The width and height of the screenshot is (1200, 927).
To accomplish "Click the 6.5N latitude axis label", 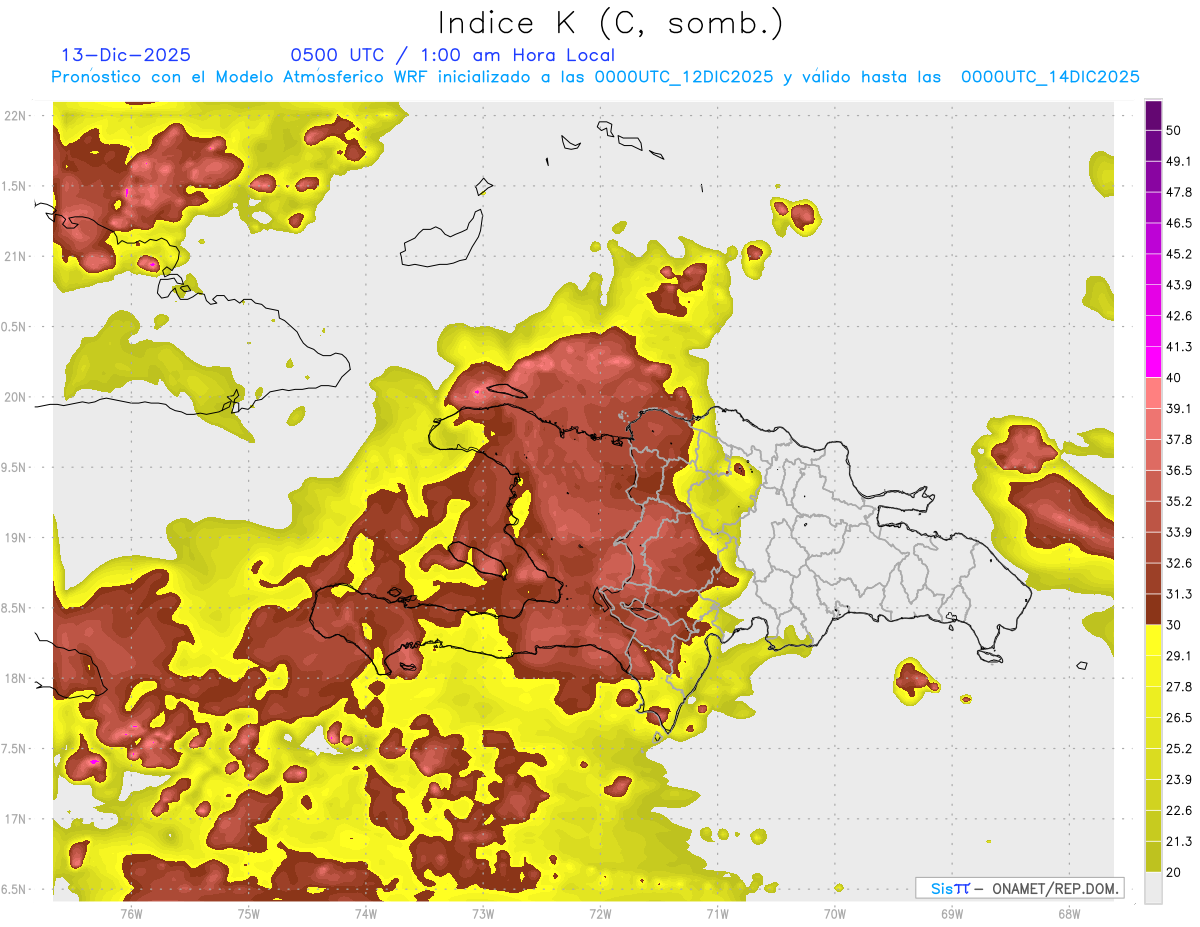I will pyautogui.click(x=14, y=890).
